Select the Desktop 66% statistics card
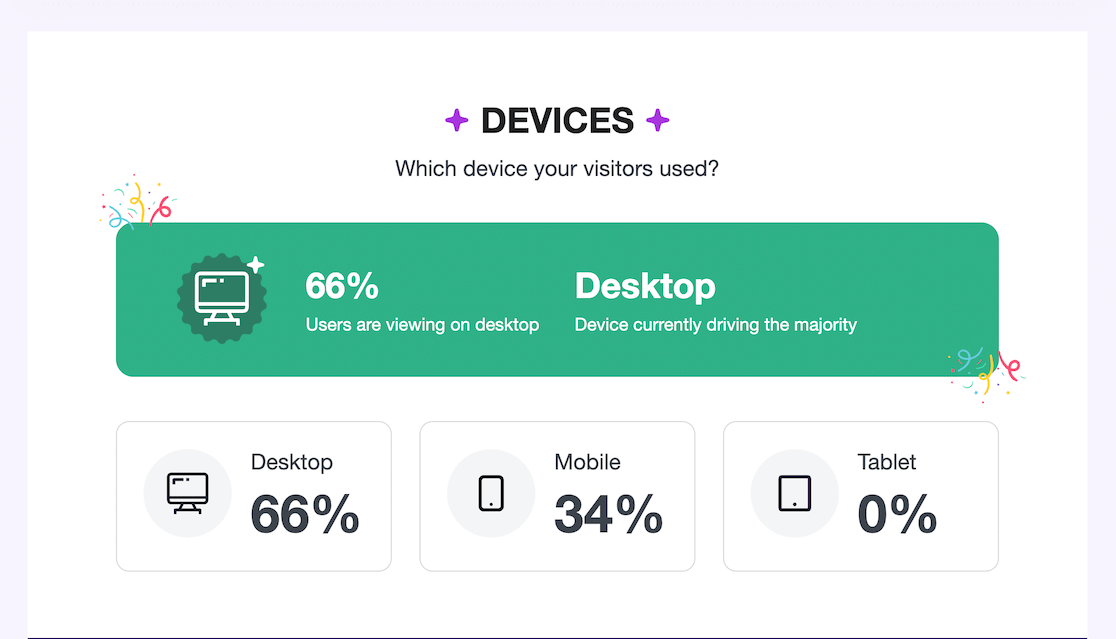This screenshot has width=1116, height=639. tap(253, 495)
